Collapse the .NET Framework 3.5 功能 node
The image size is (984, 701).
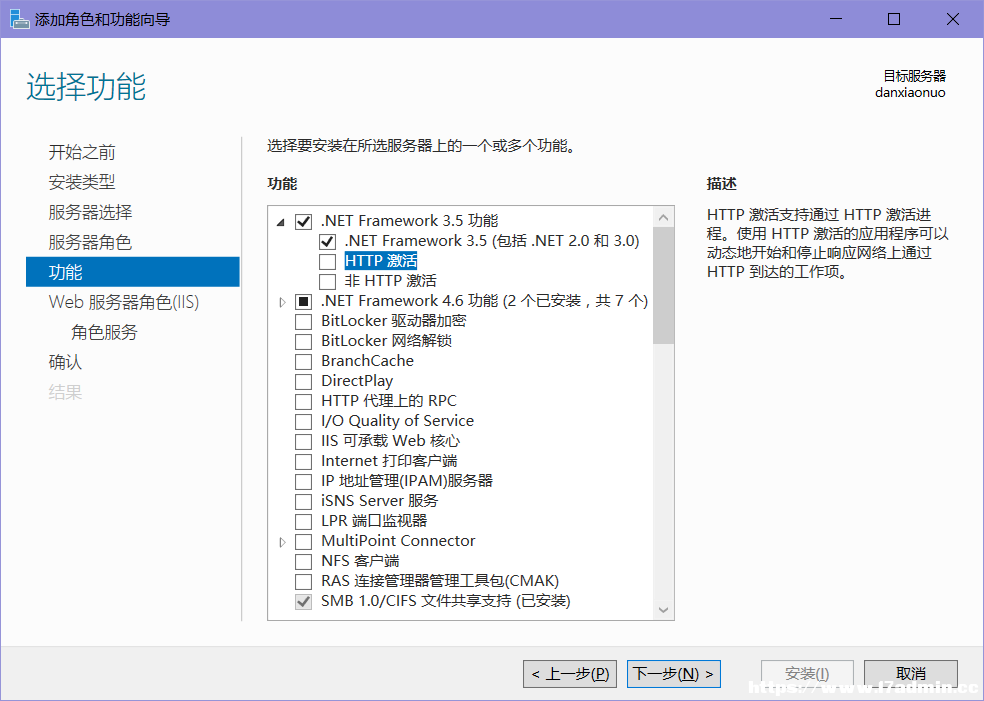coord(281,222)
